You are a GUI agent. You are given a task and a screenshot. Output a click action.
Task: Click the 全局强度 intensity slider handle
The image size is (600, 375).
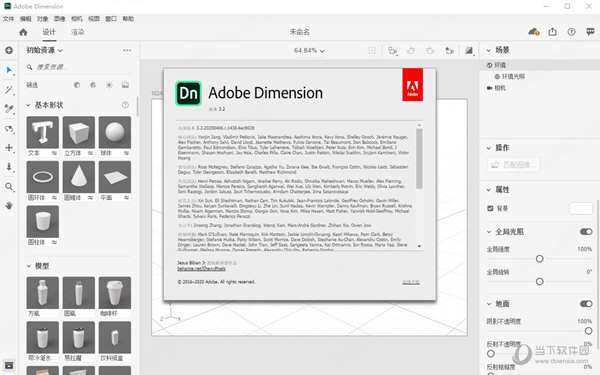[x=540, y=259]
